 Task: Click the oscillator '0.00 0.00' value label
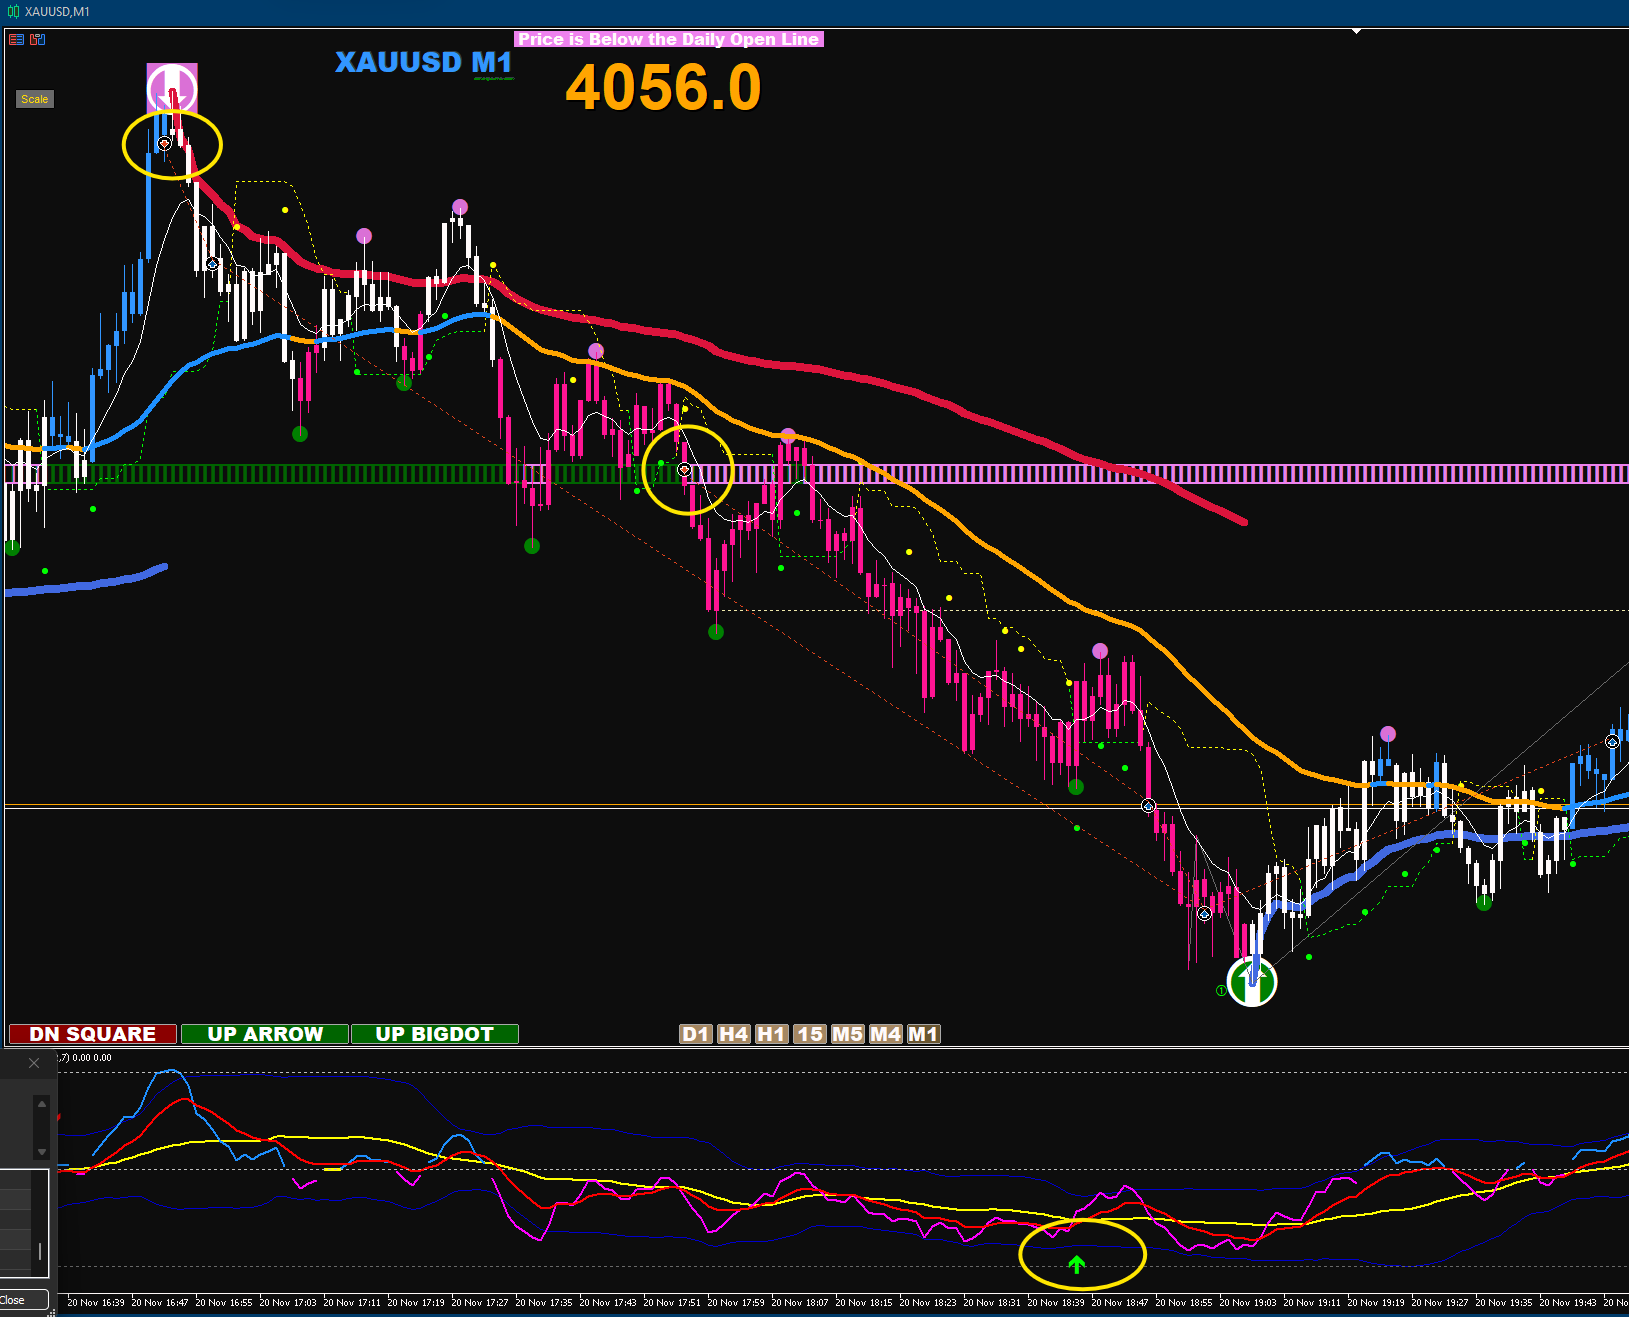click(92, 1058)
